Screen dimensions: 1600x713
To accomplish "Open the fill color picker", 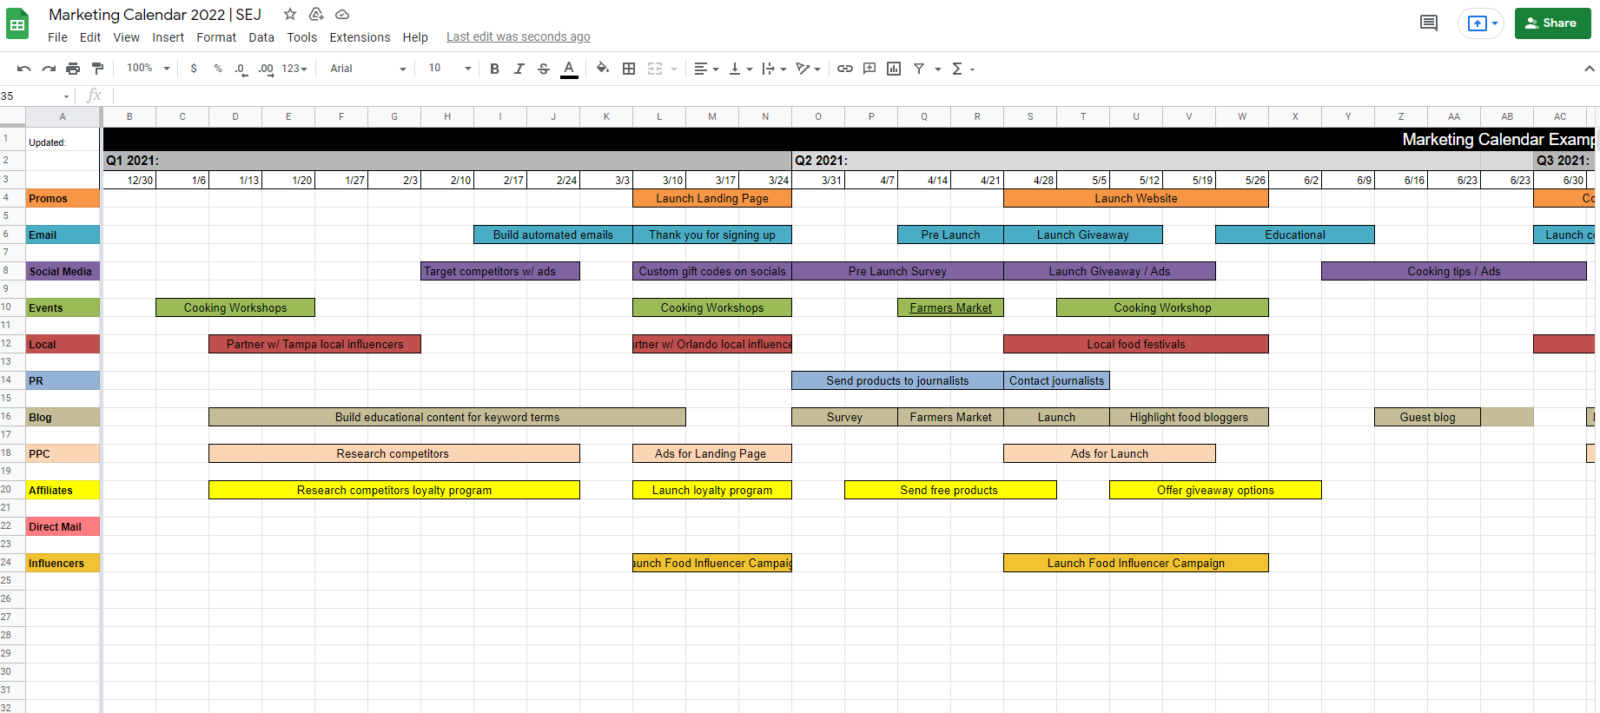I will coord(603,69).
